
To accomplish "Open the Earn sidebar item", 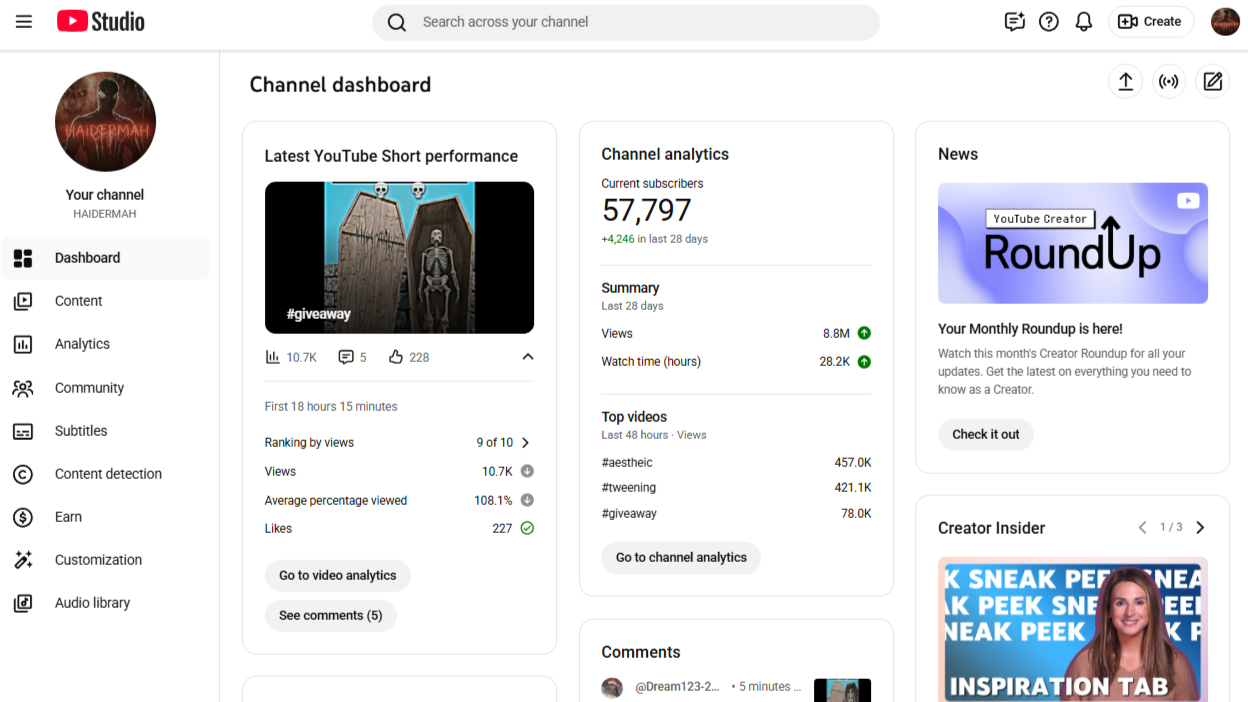I will coord(68,517).
